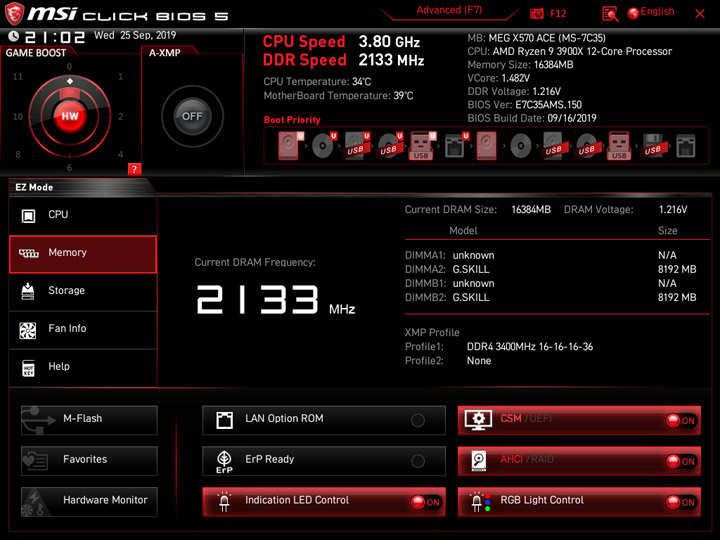Click the Boot Priority heading
The image size is (720, 540).
pyautogui.click(x=292, y=120)
